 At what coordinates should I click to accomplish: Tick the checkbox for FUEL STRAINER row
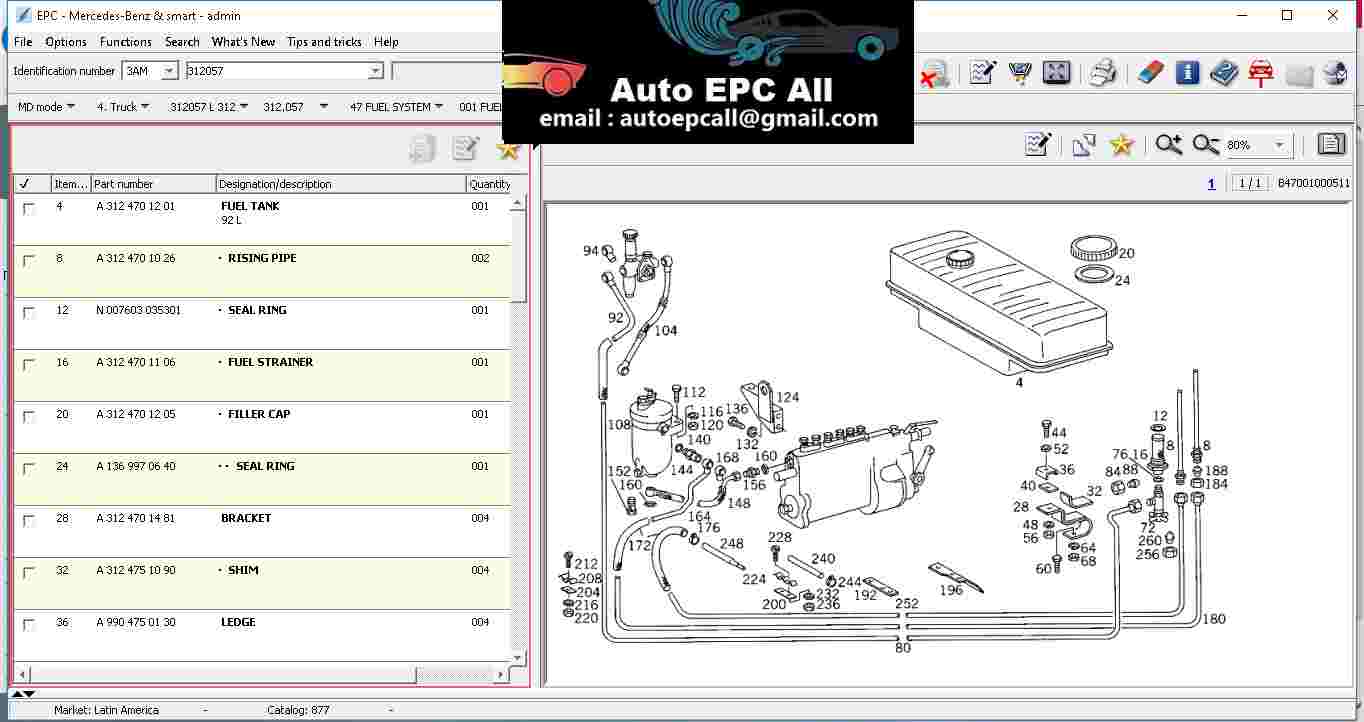tap(29, 365)
